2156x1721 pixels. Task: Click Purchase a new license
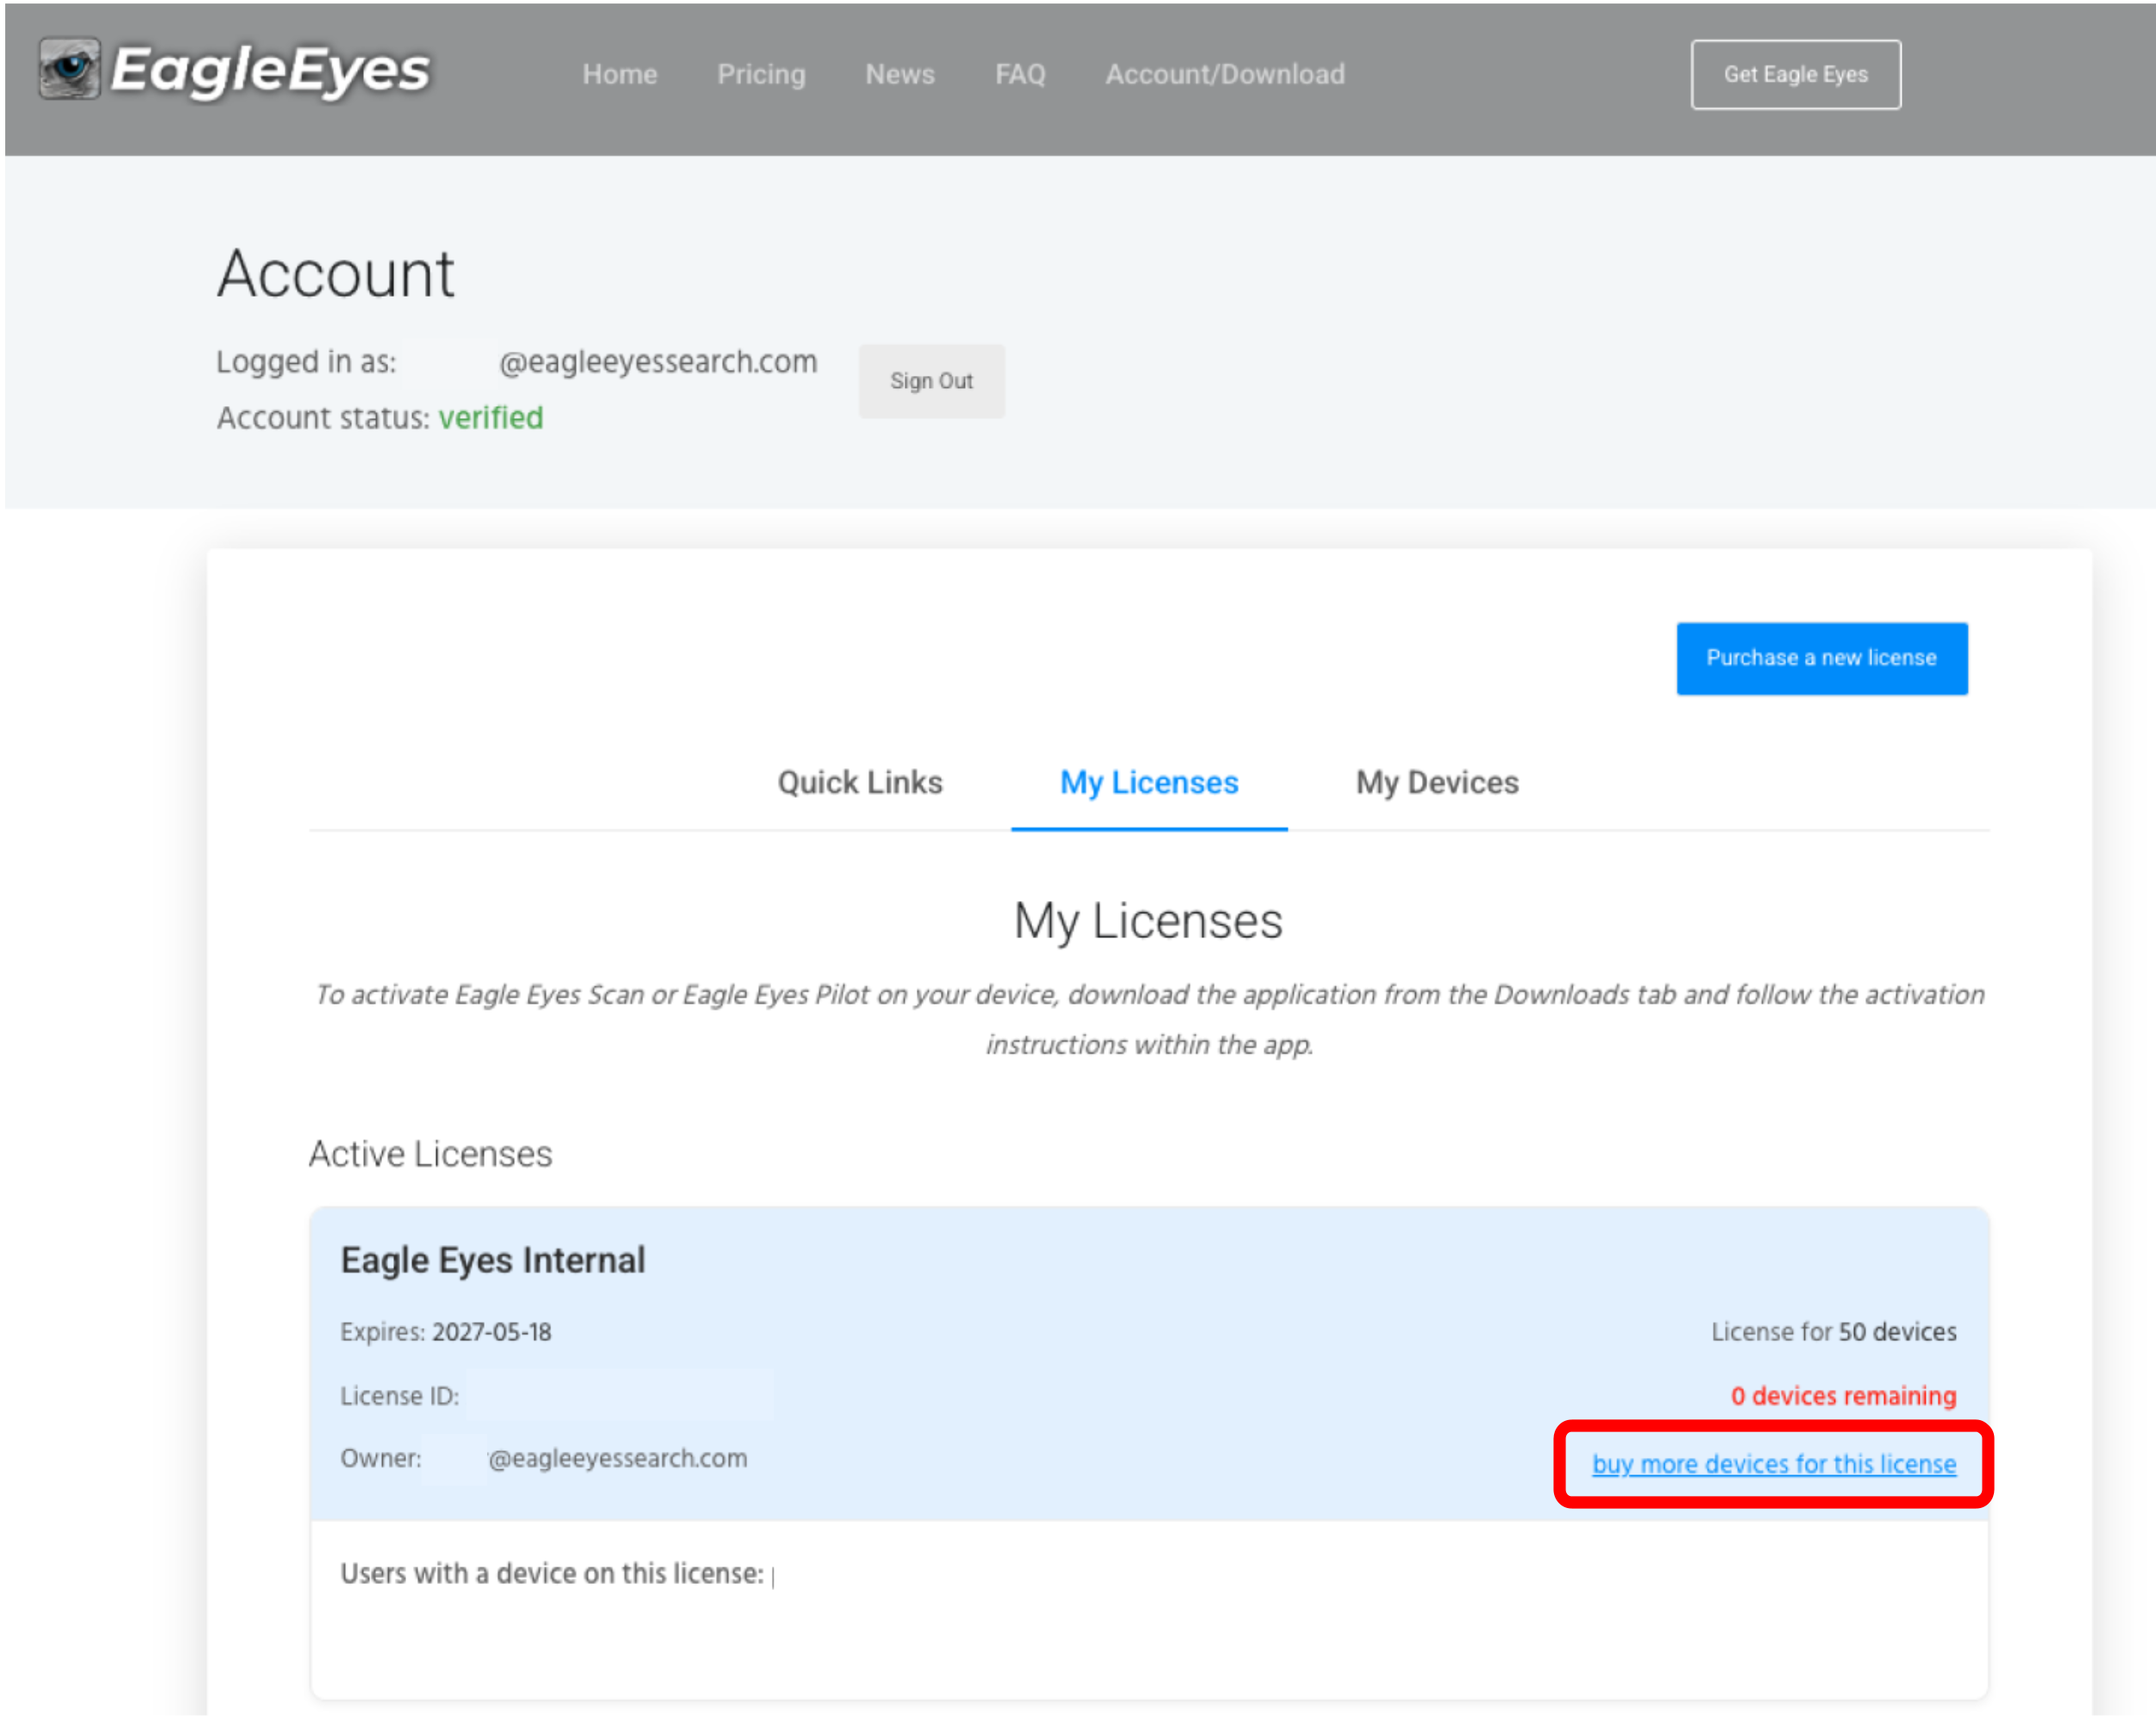click(1821, 658)
